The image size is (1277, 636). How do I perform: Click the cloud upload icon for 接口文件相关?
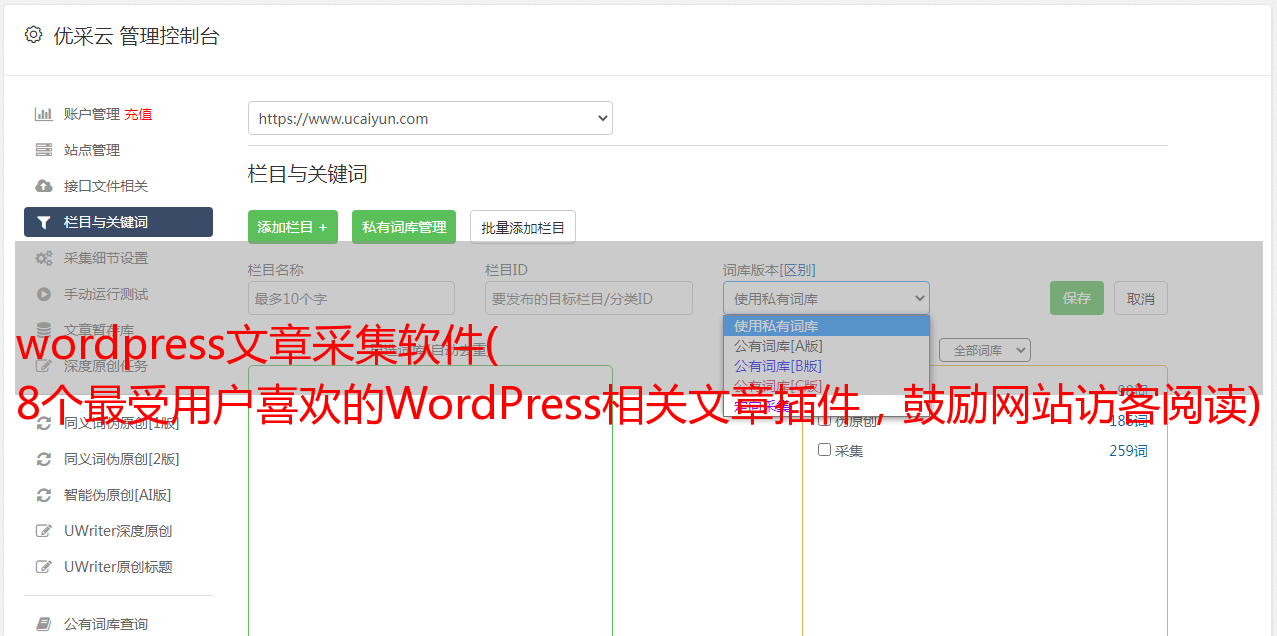coord(44,186)
